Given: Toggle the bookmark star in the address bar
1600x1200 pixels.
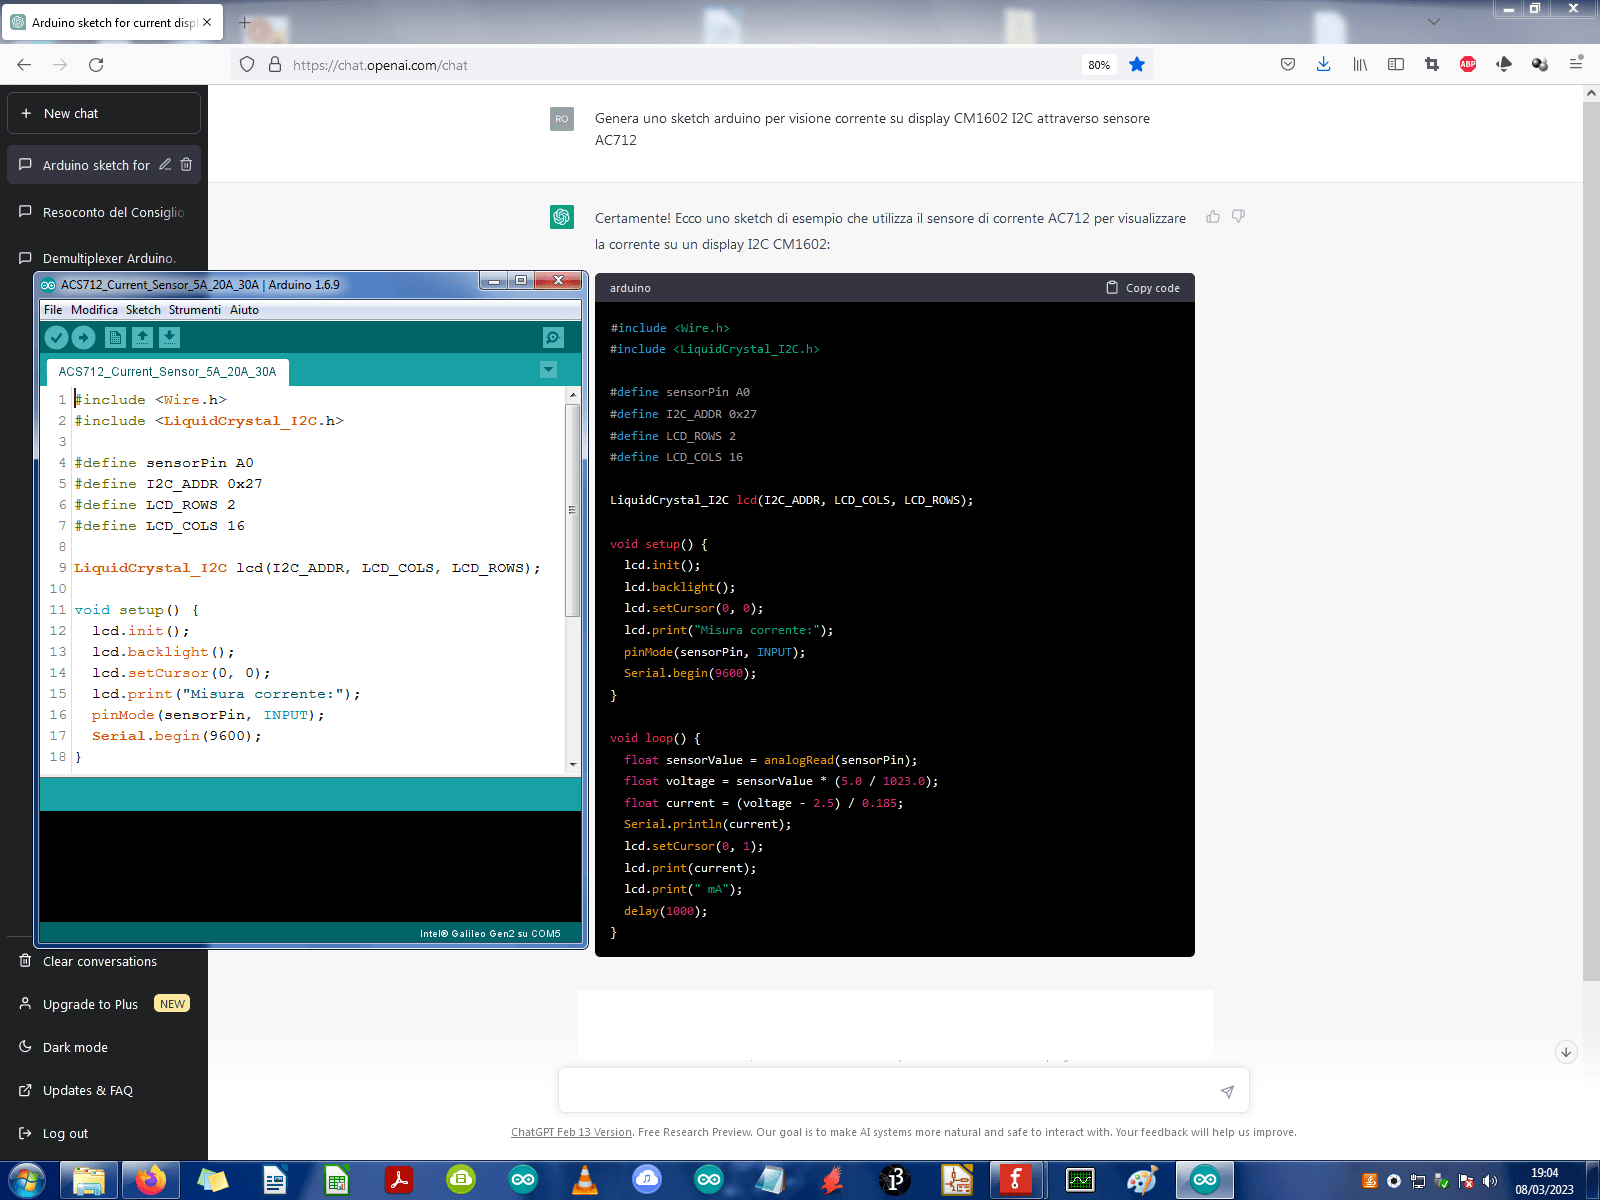Looking at the screenshot, I should (x=1137, y=64).
